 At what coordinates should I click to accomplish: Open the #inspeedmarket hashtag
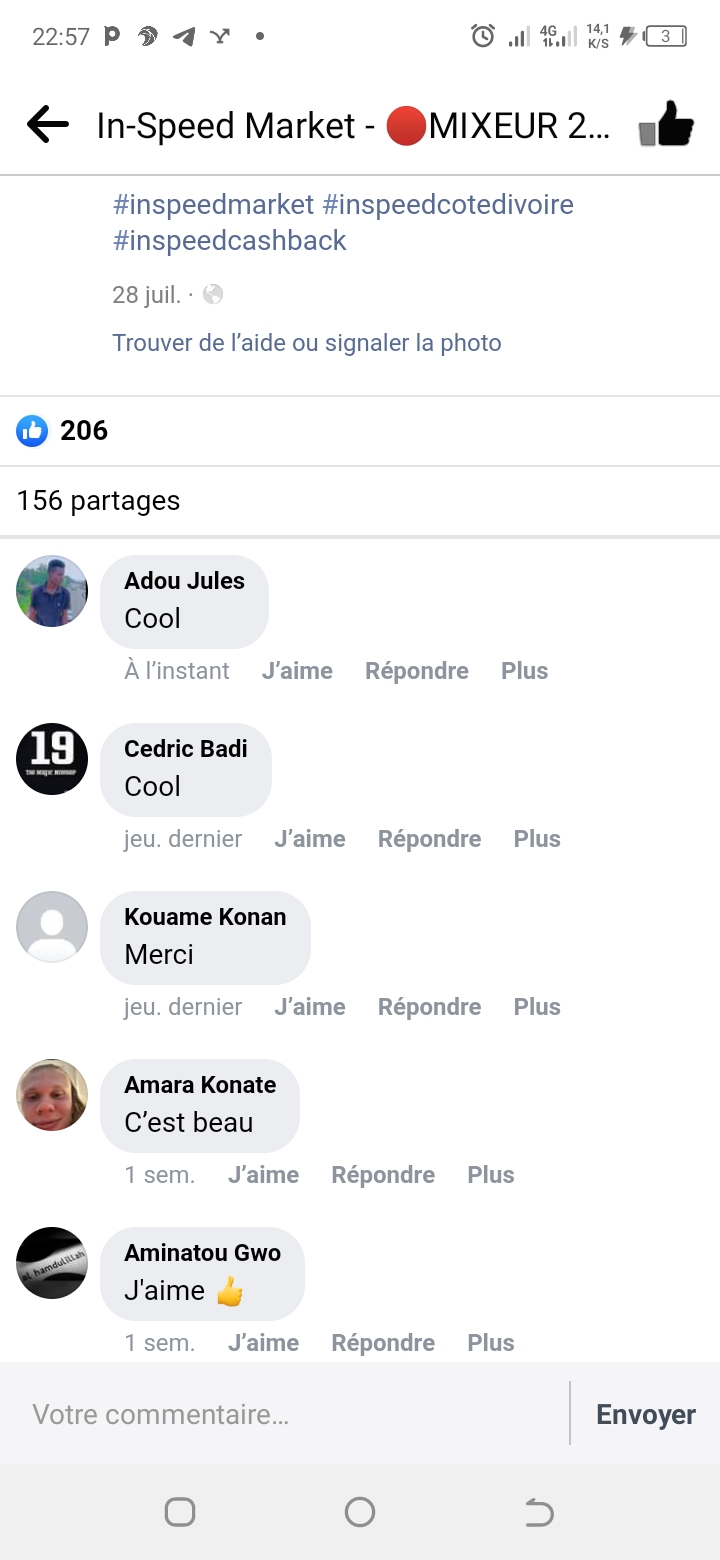pos(214,205)
